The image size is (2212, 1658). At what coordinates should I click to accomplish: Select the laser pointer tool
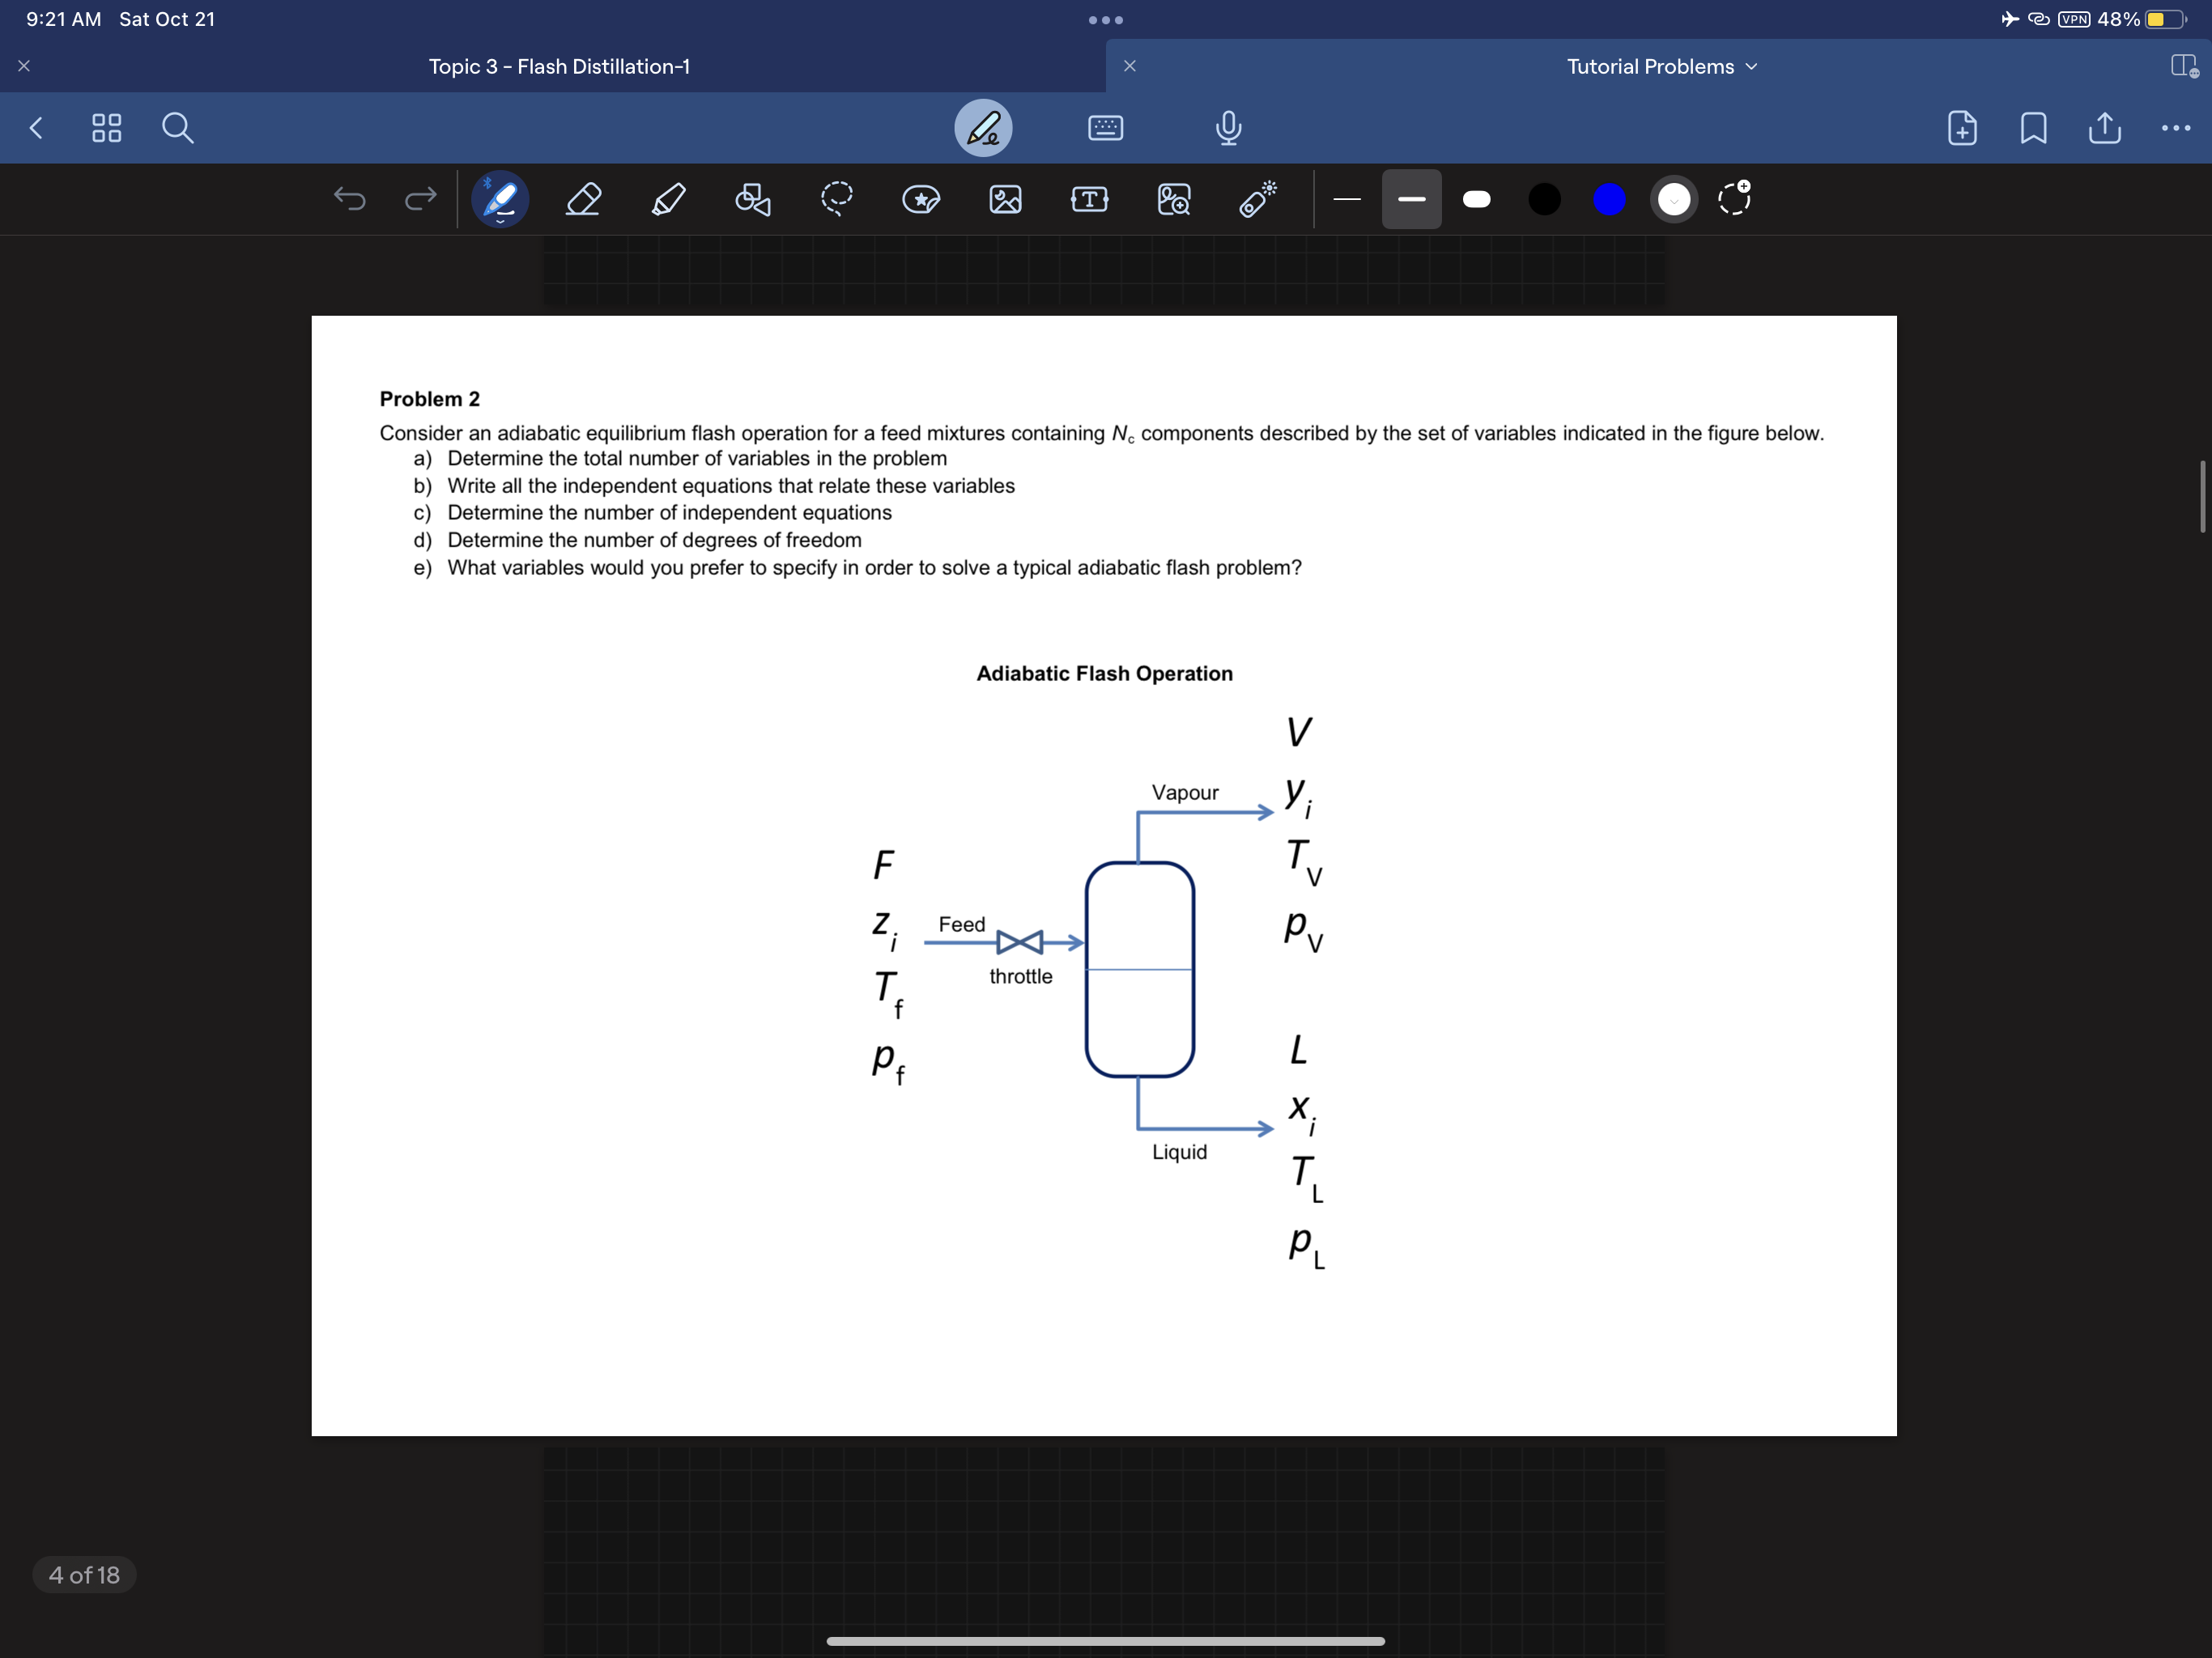tap(1258, 199)
